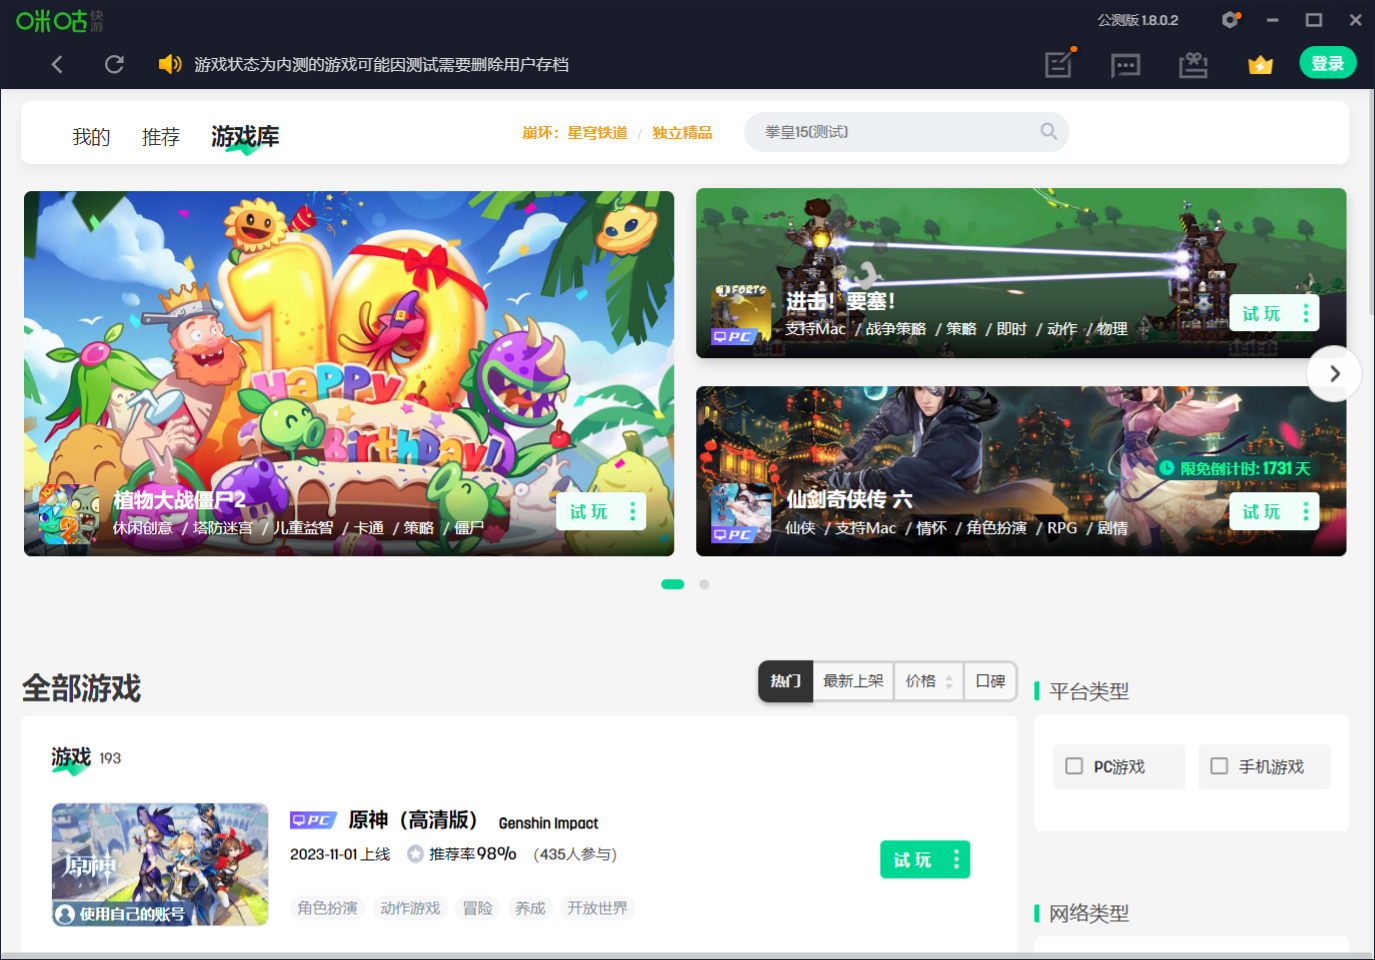Open the 独立精品 hot search link
Viewport: 1375px width, 960px height.
coord(682,132)
